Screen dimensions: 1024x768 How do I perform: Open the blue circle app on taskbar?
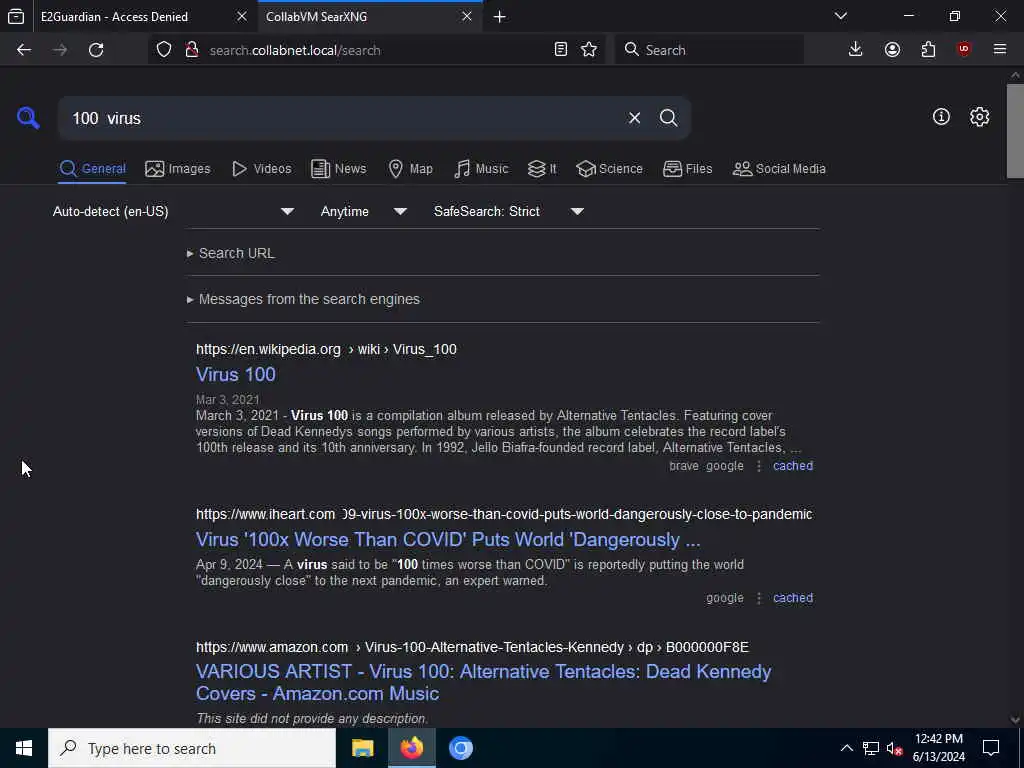(x=460, y=748)
